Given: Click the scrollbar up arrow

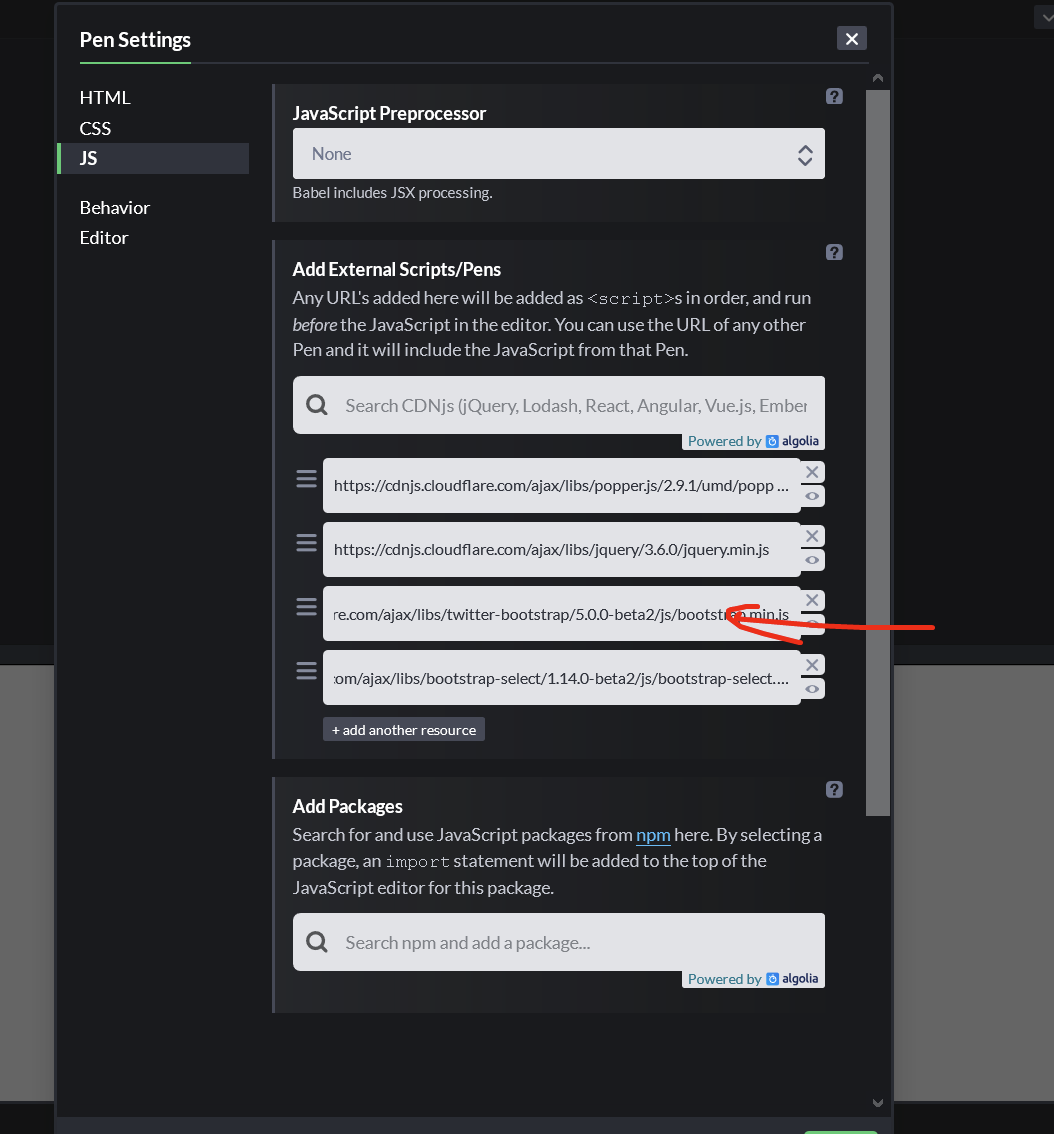Looking at the screenshot, I should point(877,78).
